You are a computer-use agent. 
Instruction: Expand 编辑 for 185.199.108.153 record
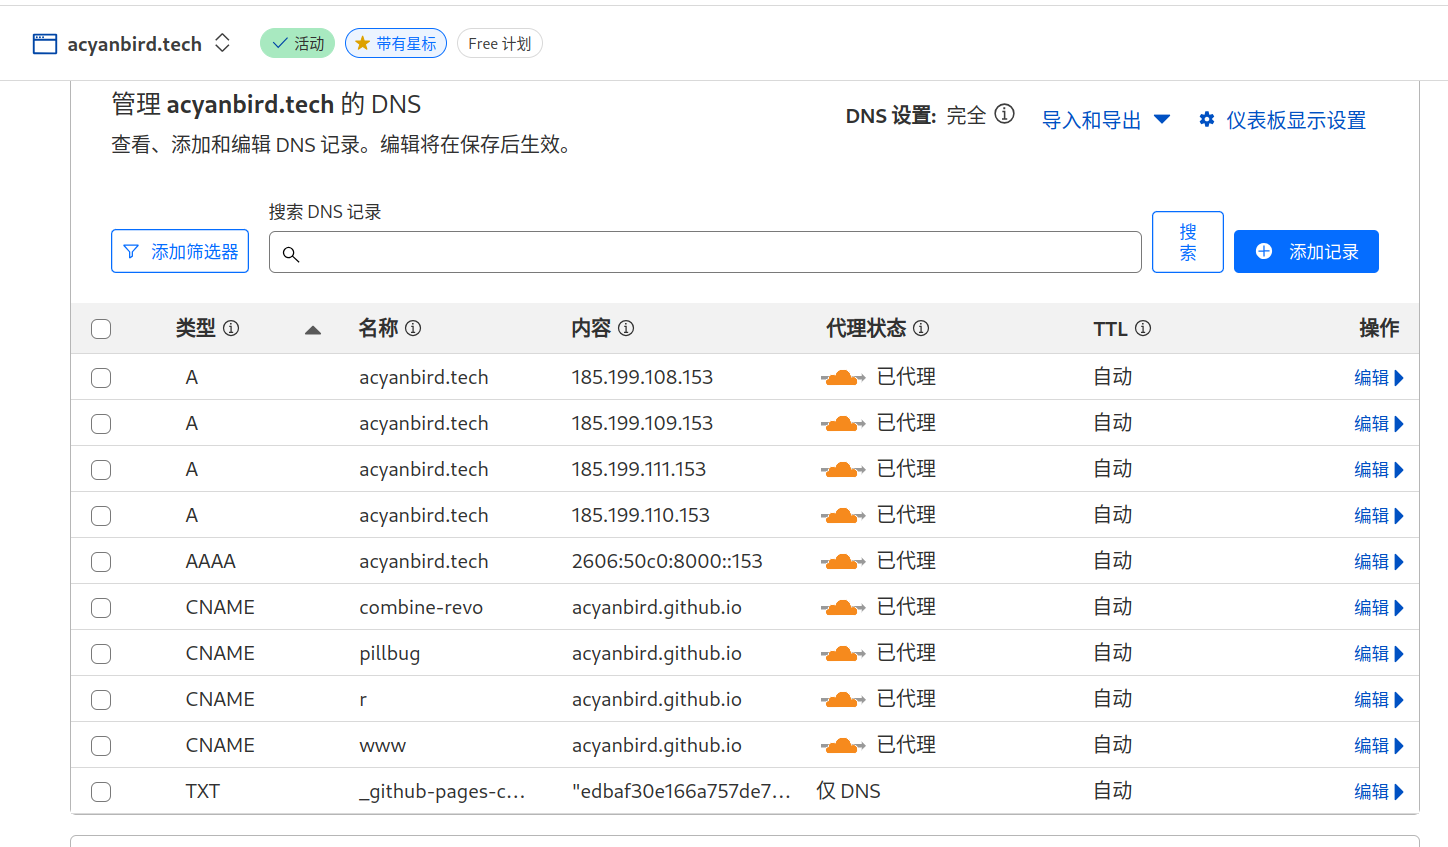click(x=1379, y=378)
